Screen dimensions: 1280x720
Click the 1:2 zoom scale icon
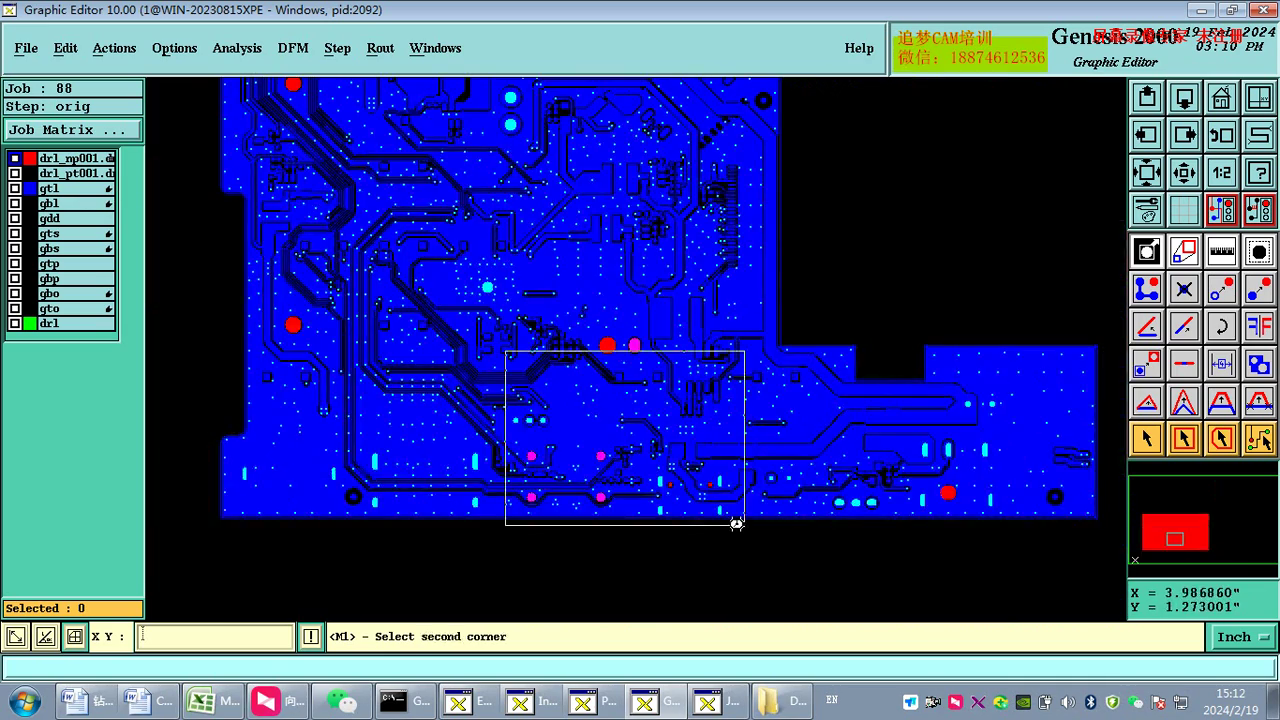(1221, 172)
